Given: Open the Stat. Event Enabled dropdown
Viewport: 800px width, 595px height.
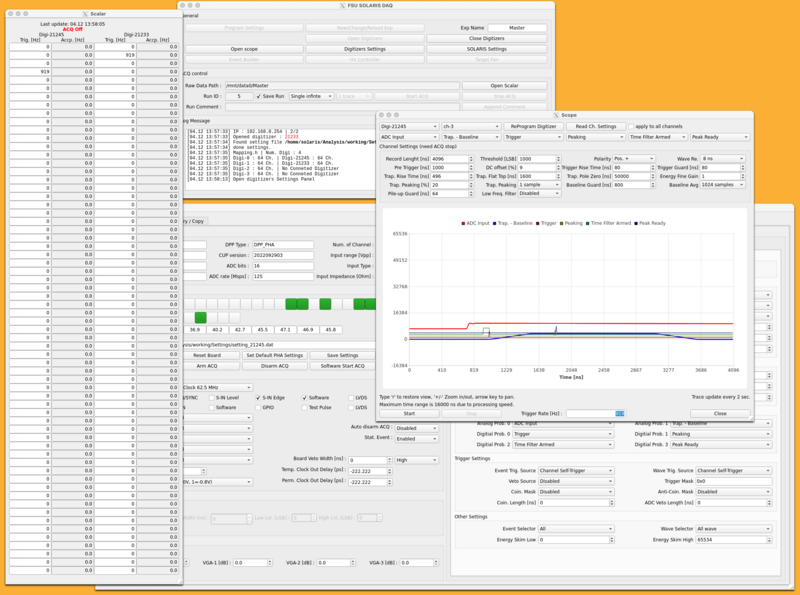Looking at the screenshot, I should 416,439.
